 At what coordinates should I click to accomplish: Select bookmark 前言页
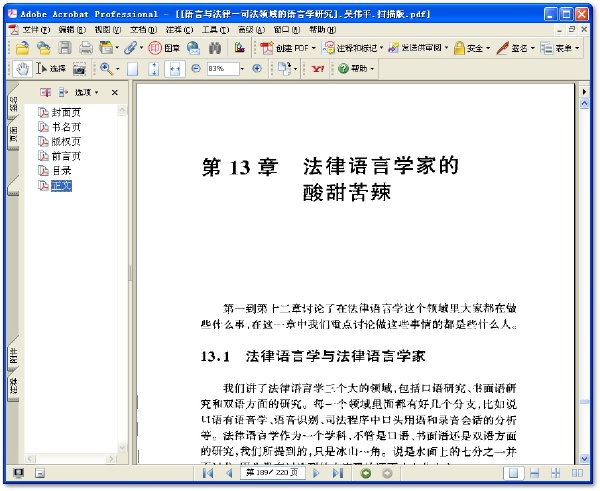click(66, 156)
